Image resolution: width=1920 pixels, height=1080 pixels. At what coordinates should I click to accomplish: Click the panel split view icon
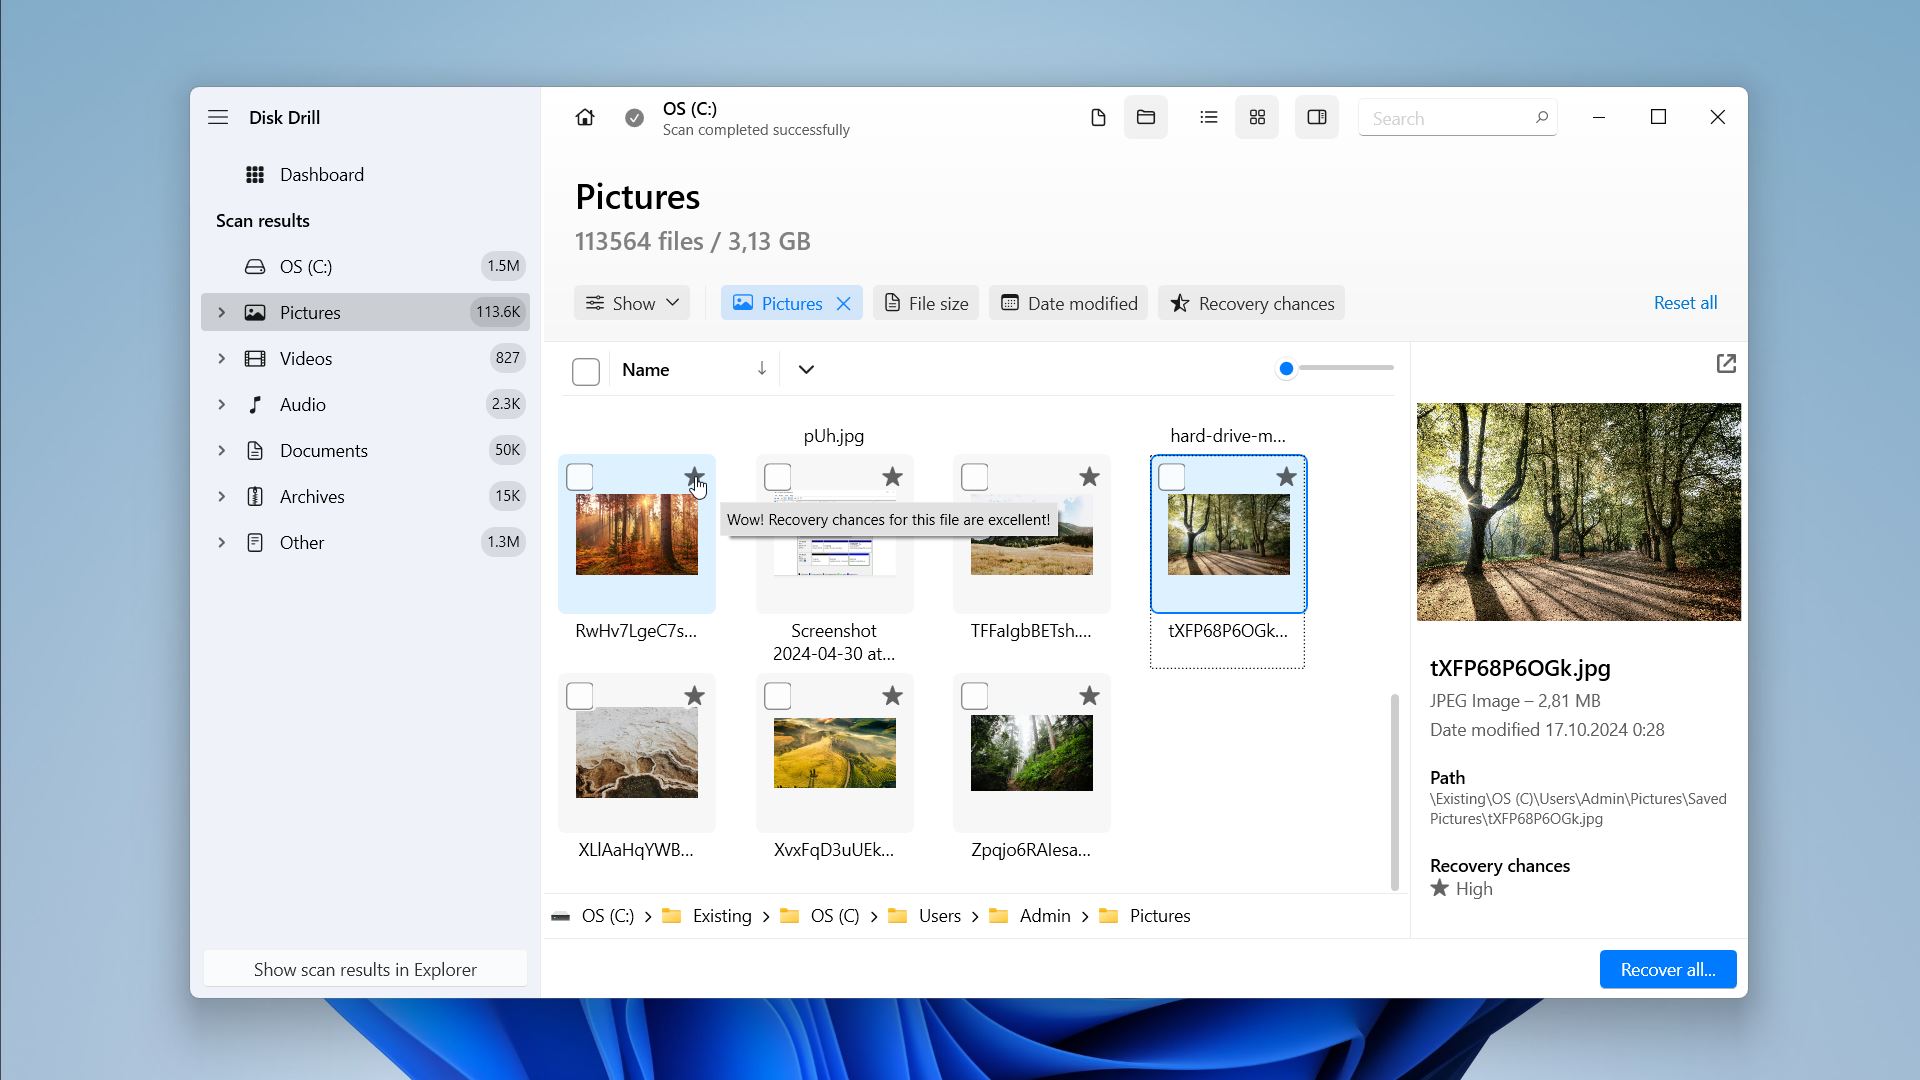click(x=1316, y=117)
